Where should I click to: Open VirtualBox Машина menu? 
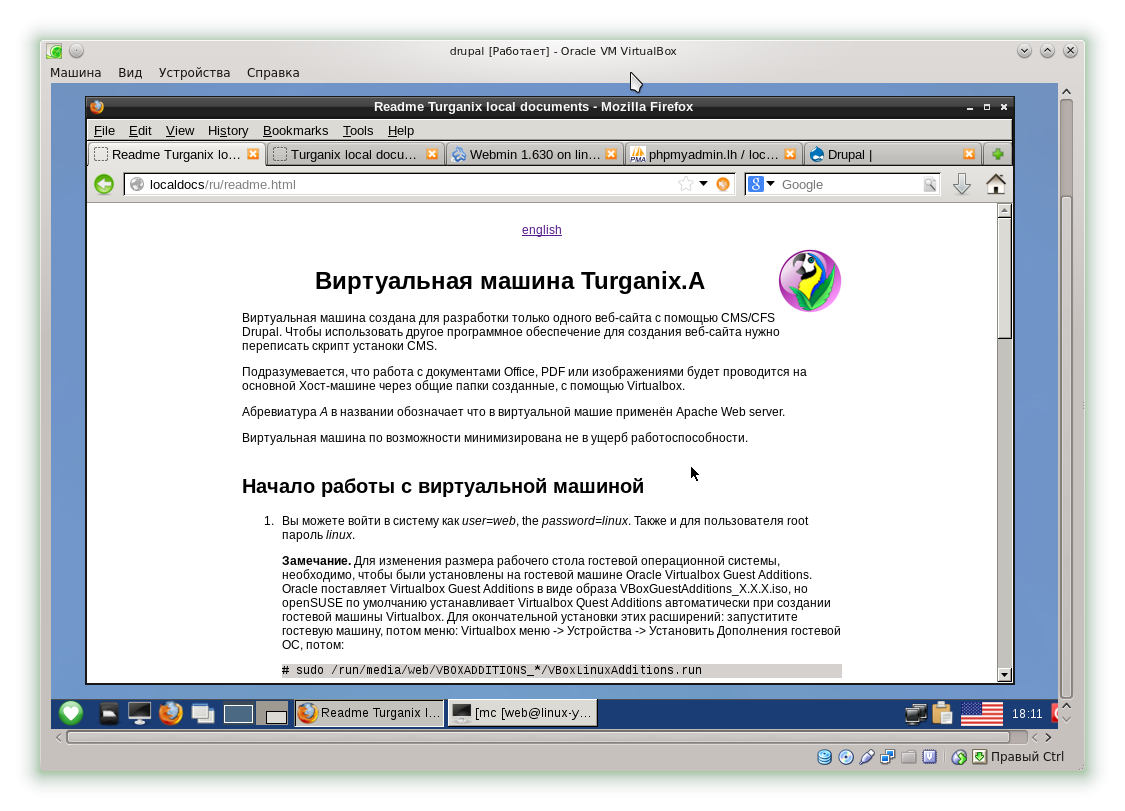(75, 72)
